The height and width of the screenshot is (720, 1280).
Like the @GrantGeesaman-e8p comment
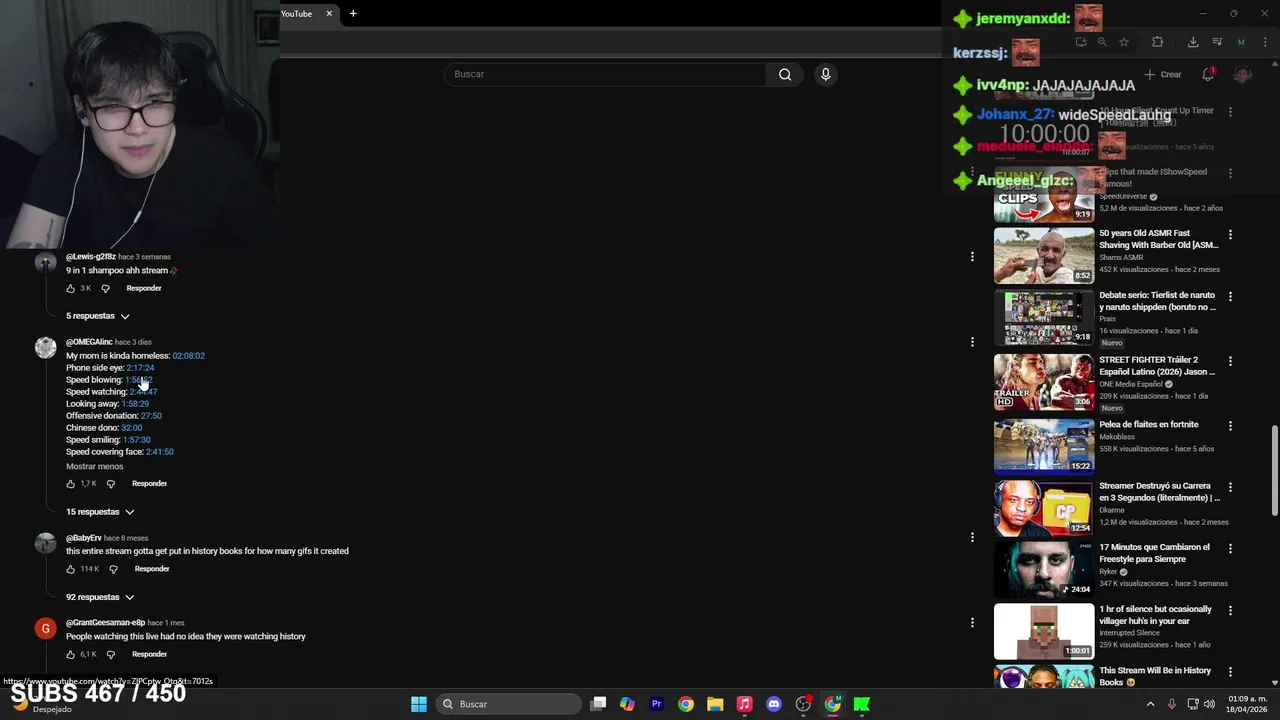tap(70, 654)
